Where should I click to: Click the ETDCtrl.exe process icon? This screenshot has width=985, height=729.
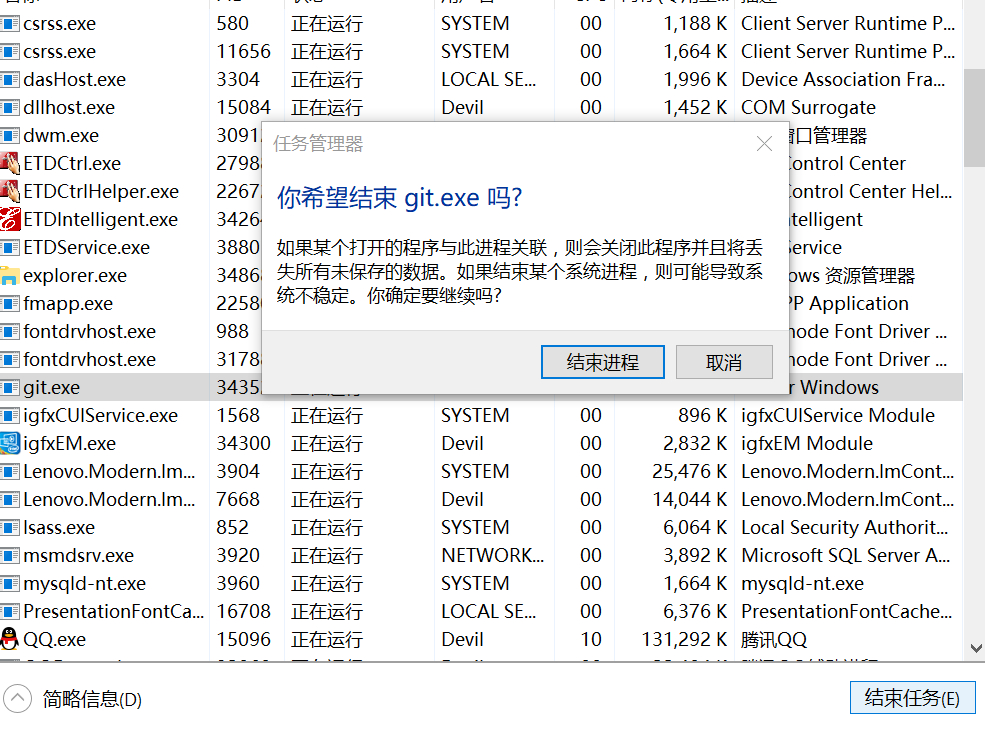coord(10,163)
